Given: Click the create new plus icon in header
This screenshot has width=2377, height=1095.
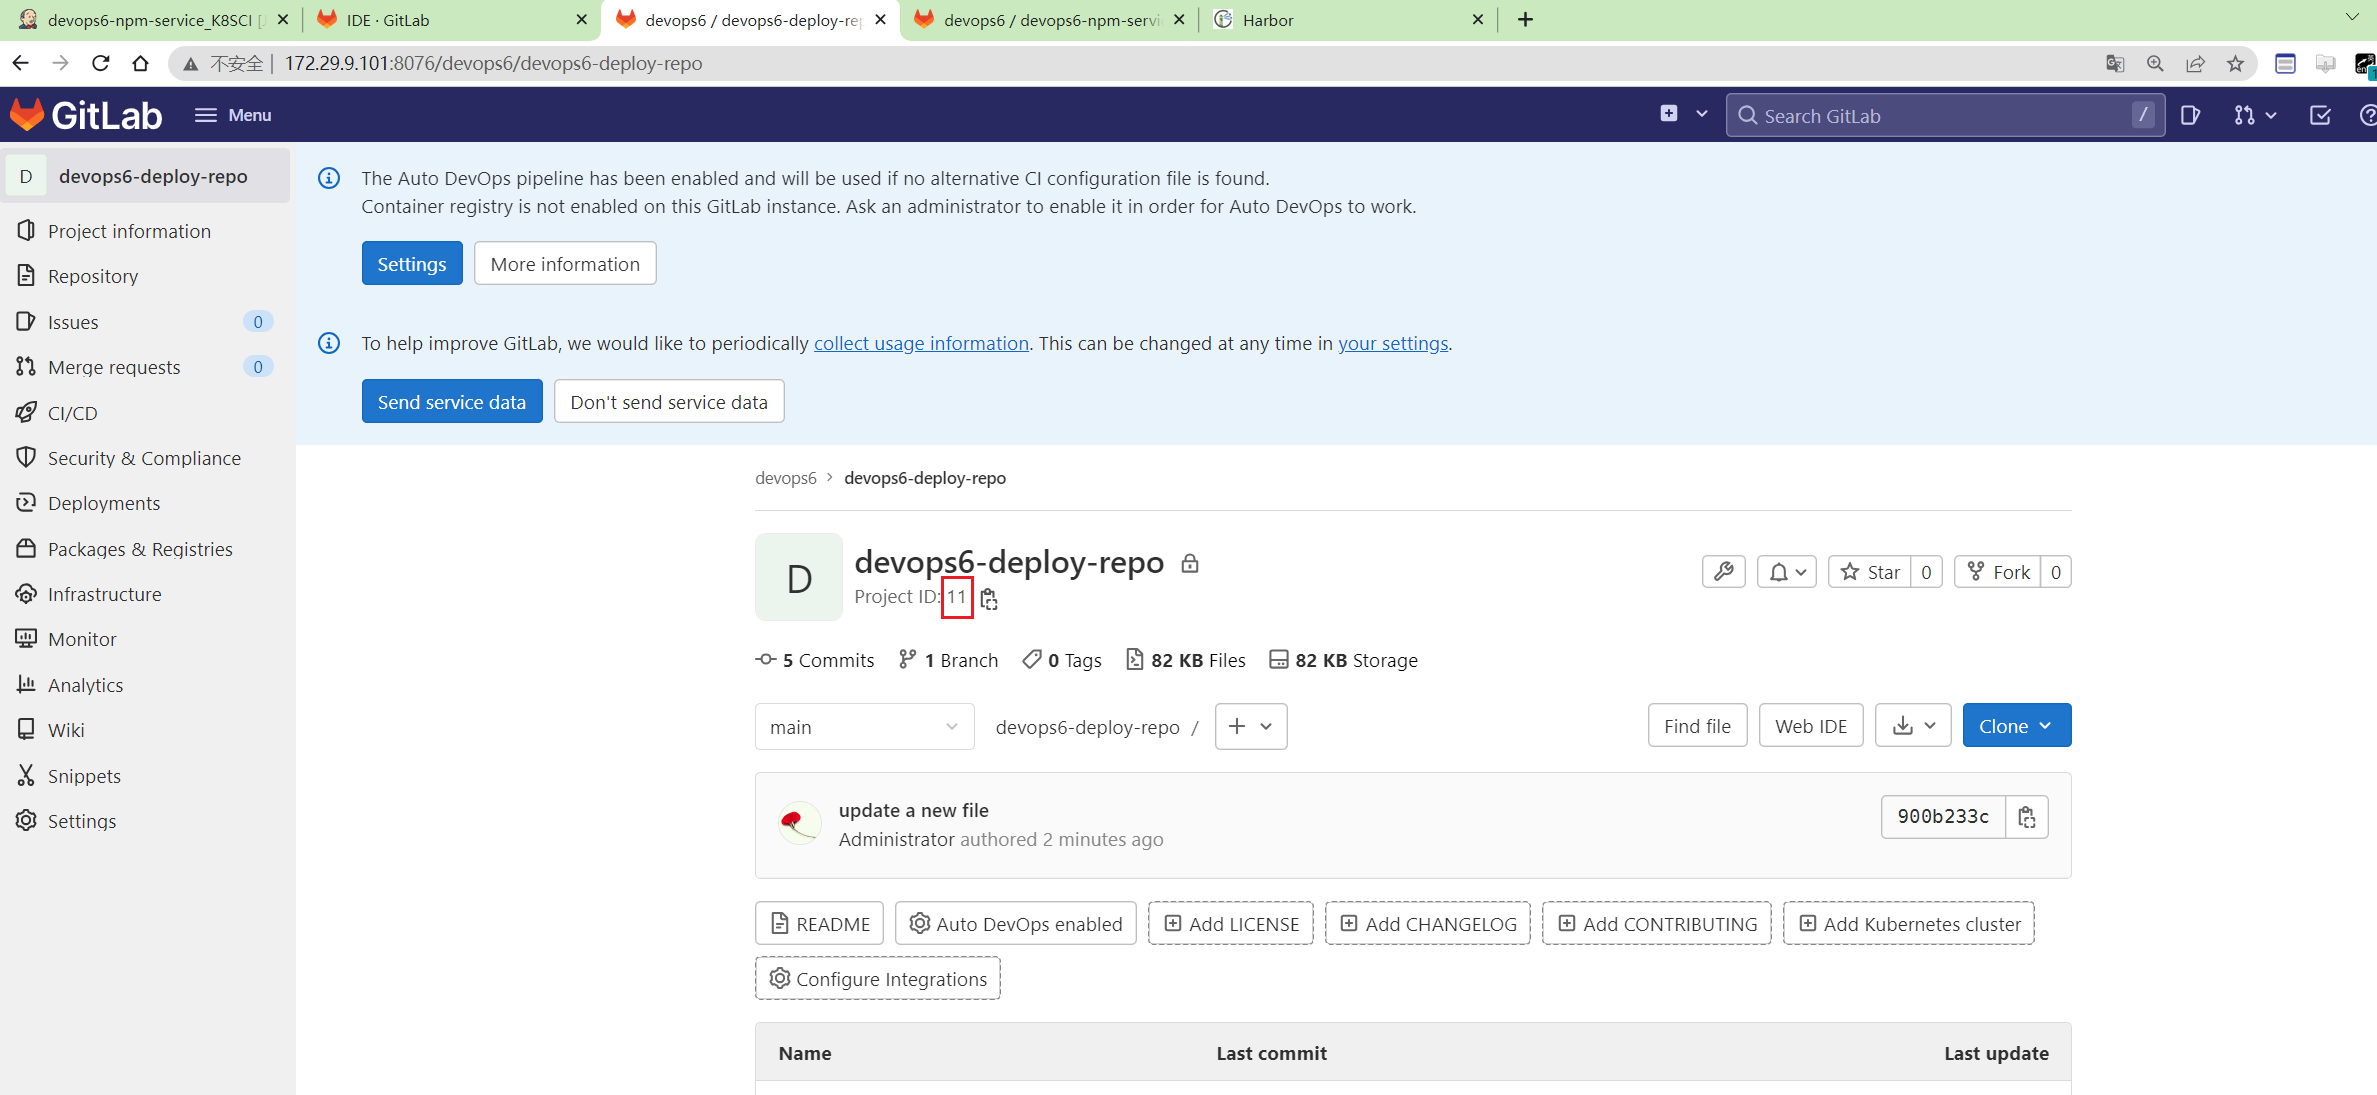Looking at the screenshot, I should point(1668,114).
